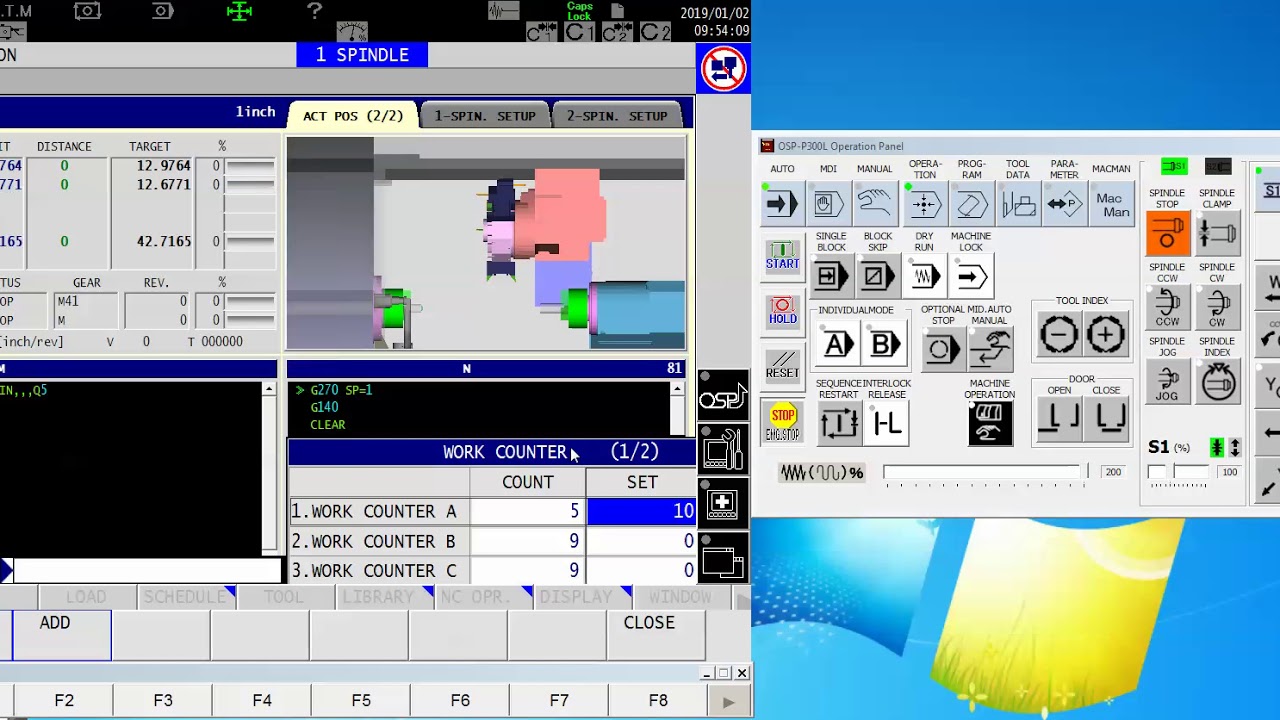Toggle BLOCK SKIP mode
The width and height of the screenshot is (1280, 720).
[x=877, y=276]
